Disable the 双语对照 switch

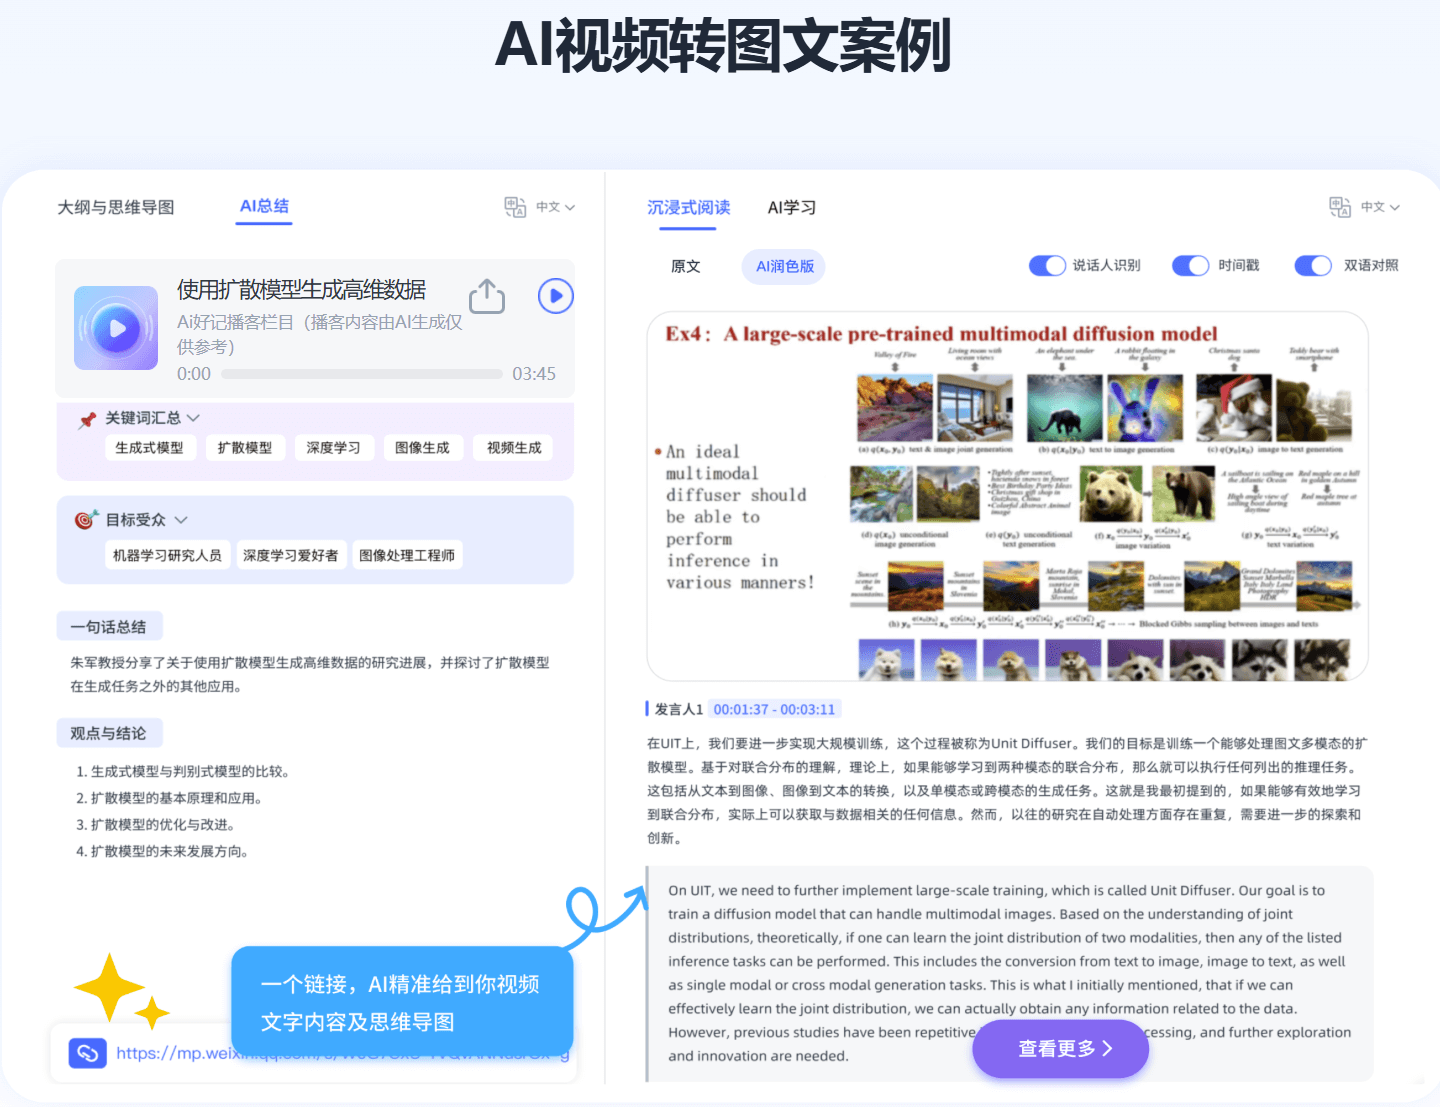tap(1313, 265)
